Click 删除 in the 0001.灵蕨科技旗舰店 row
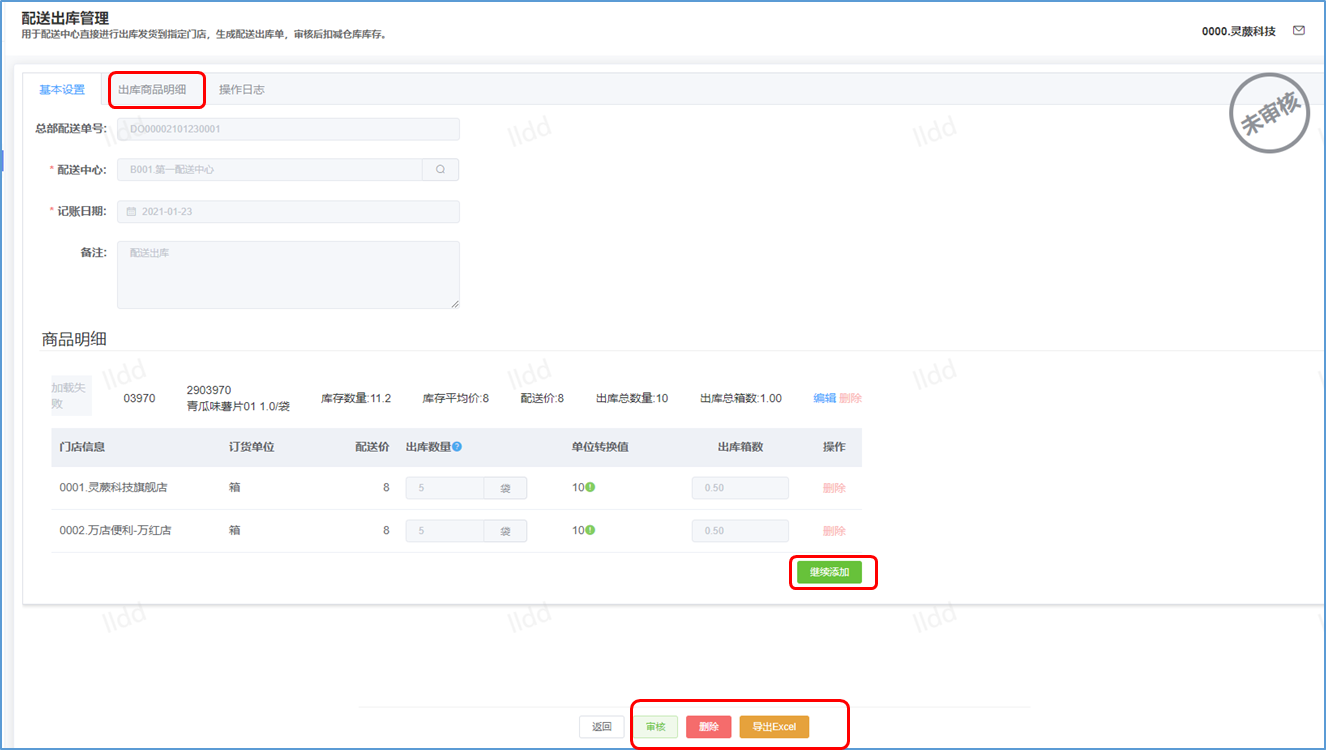The image size is (1326, 750). pyautogui.click(x=834, y=488)
